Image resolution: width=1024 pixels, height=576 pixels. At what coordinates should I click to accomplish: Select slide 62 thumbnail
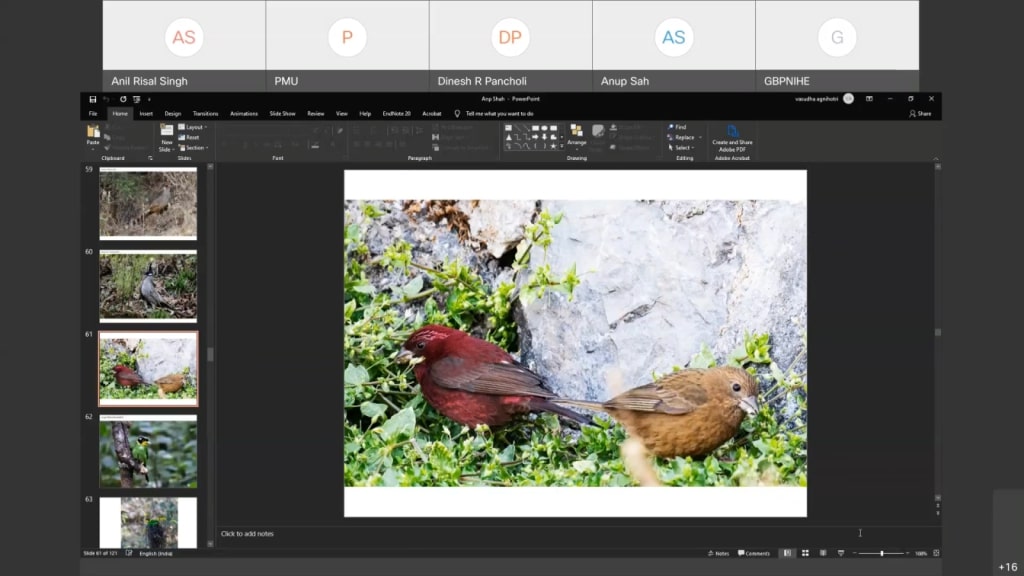pyautogui.click(x=148, y=451)
